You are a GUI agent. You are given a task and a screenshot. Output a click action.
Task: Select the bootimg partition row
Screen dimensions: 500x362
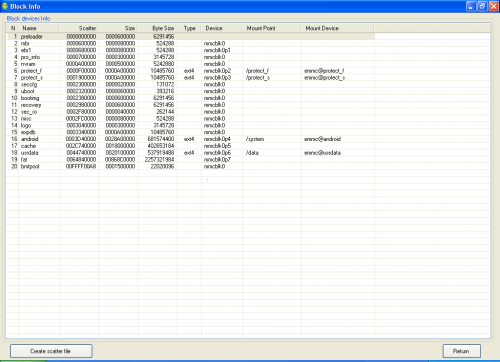[190, 98]
